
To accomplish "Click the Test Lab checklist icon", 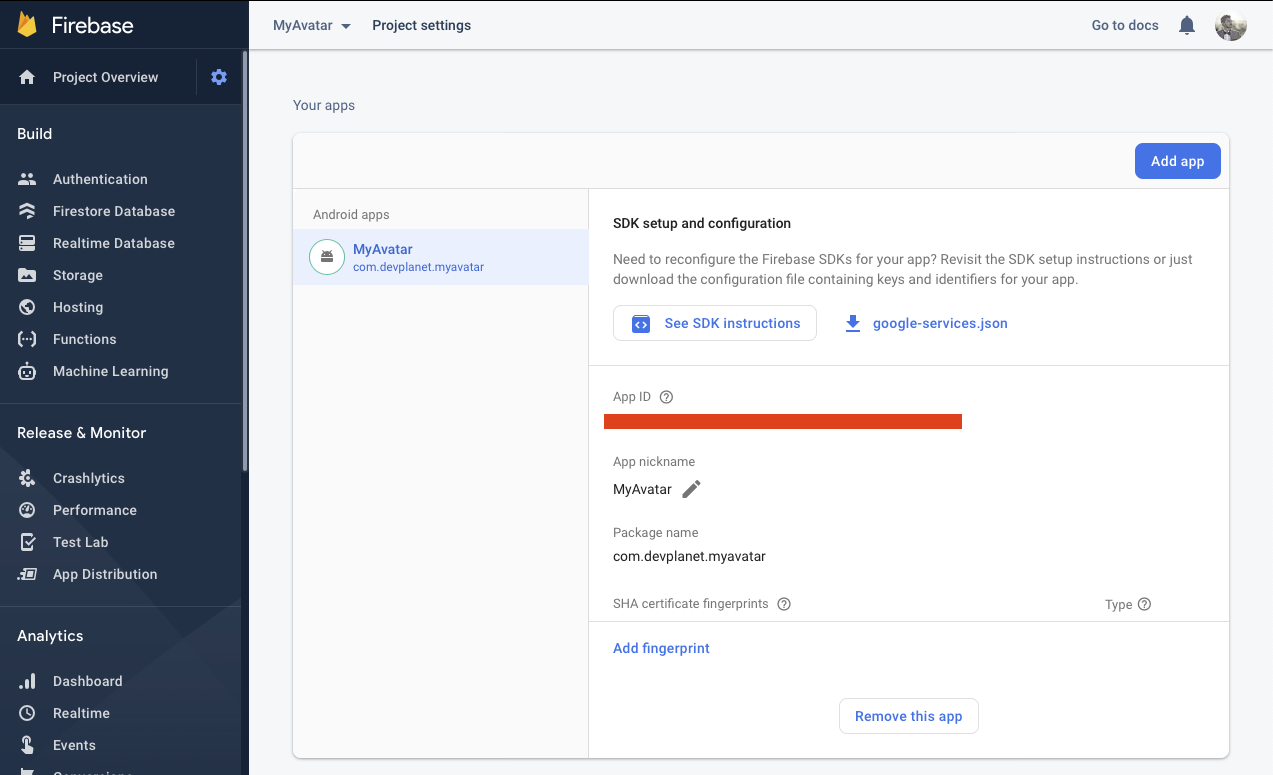I will pyautogui.click(x=27, y=542).
